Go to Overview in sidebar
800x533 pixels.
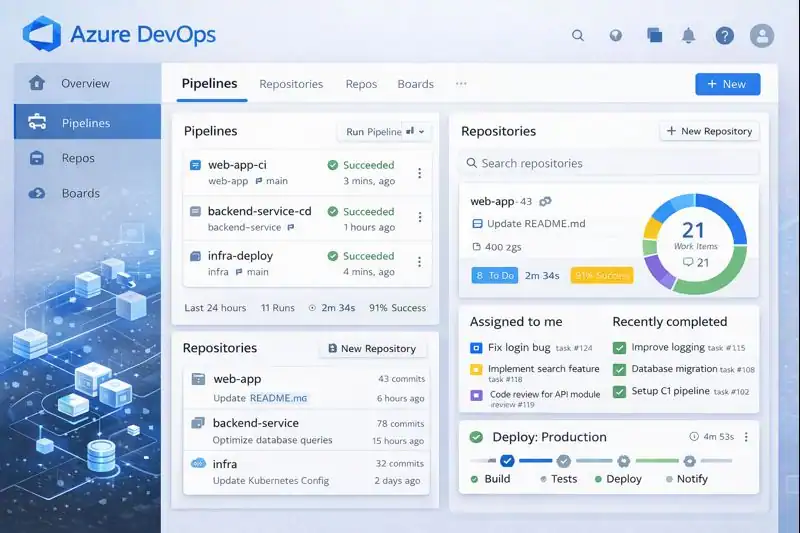pos(87,83)
